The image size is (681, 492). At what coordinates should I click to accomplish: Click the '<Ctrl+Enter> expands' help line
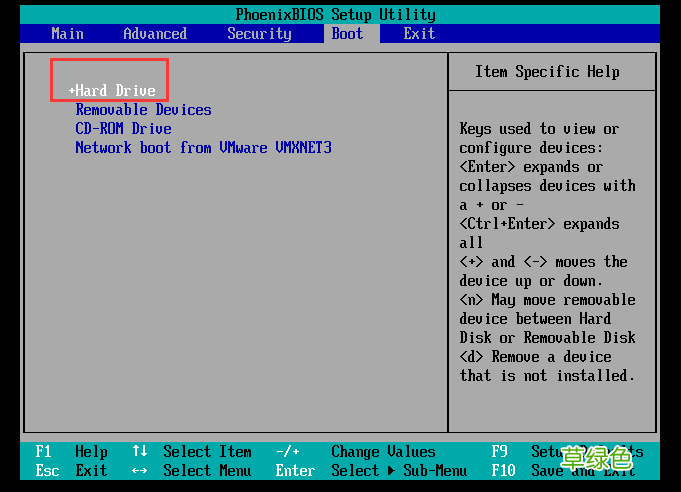click(x=539, y=224)
